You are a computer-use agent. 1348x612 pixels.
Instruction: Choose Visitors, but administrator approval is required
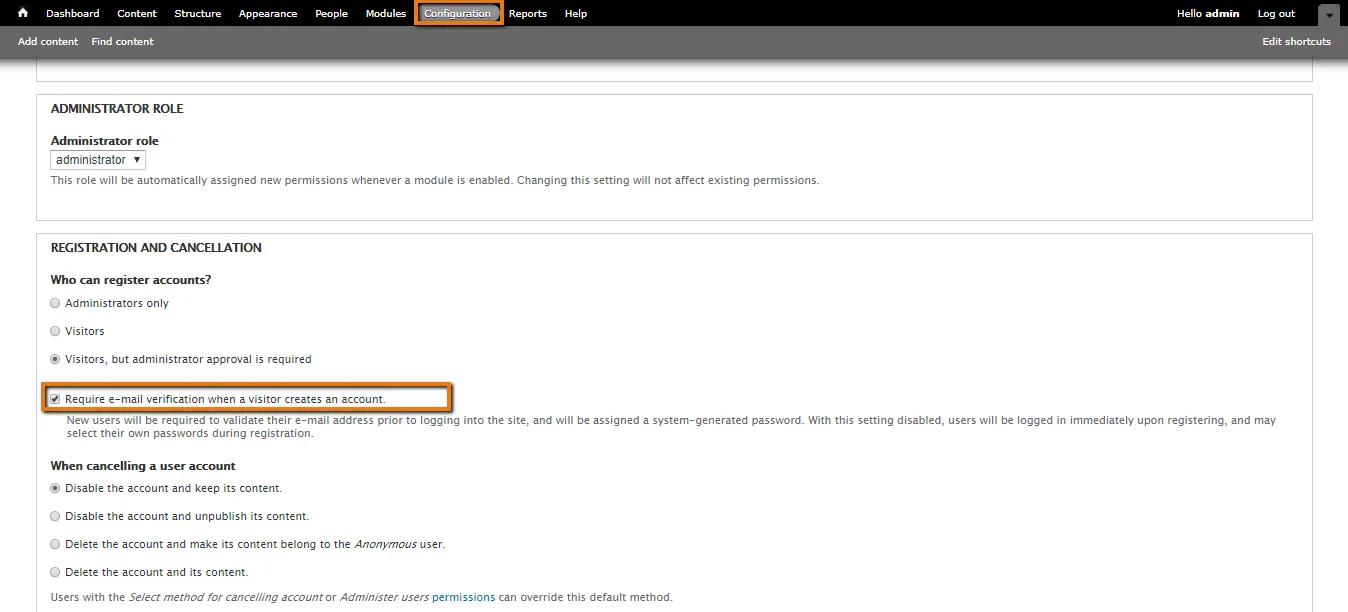pyautogui.click(x=55, y=359)
